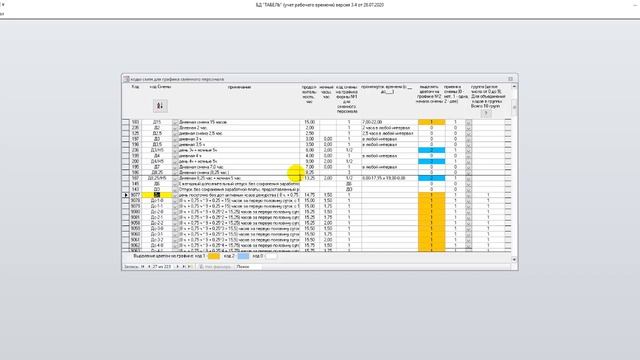Click the form icon in the shift codes window title

127,79
